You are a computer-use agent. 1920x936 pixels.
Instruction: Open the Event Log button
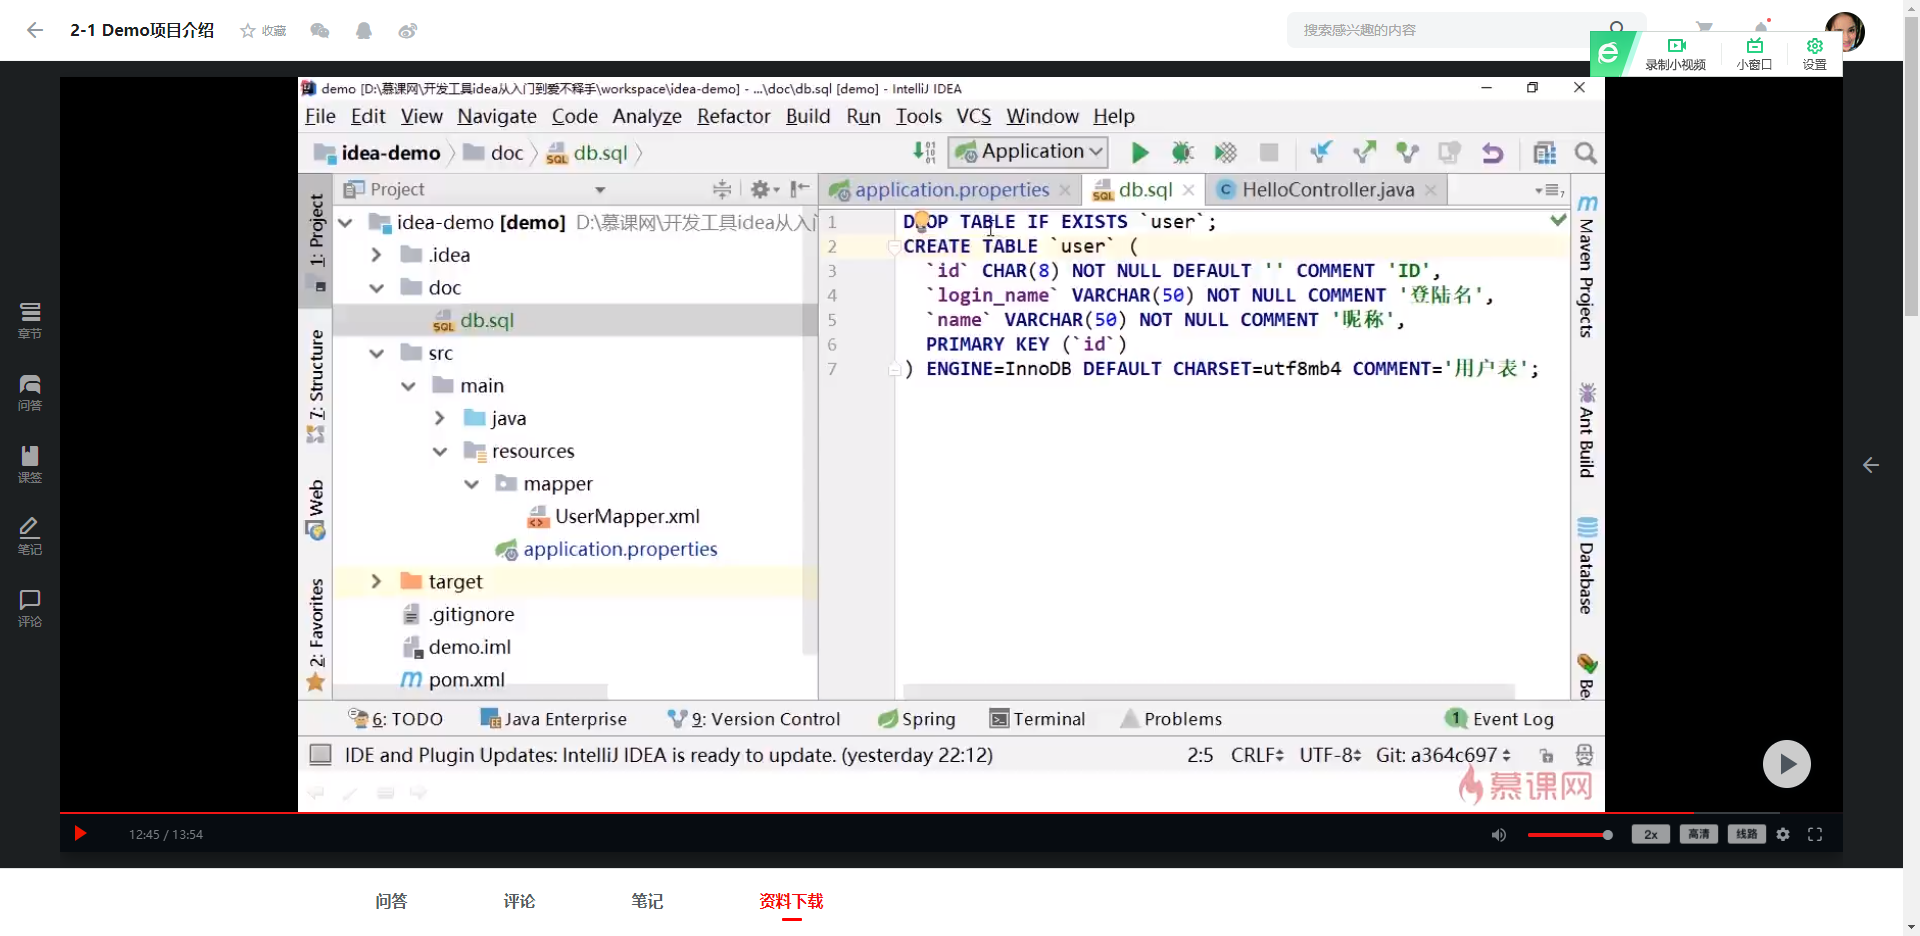pos(1499,719)
